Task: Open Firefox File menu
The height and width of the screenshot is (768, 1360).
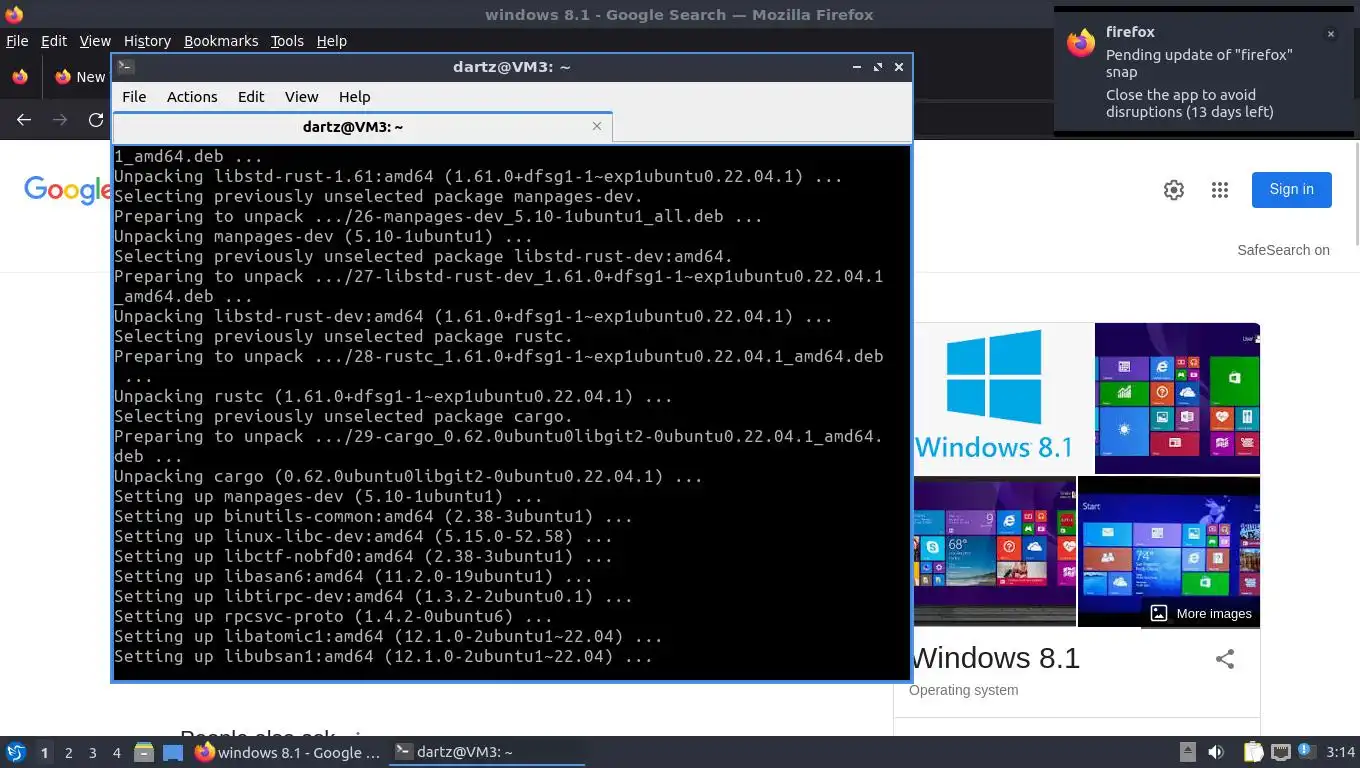Action: (17, 41)
